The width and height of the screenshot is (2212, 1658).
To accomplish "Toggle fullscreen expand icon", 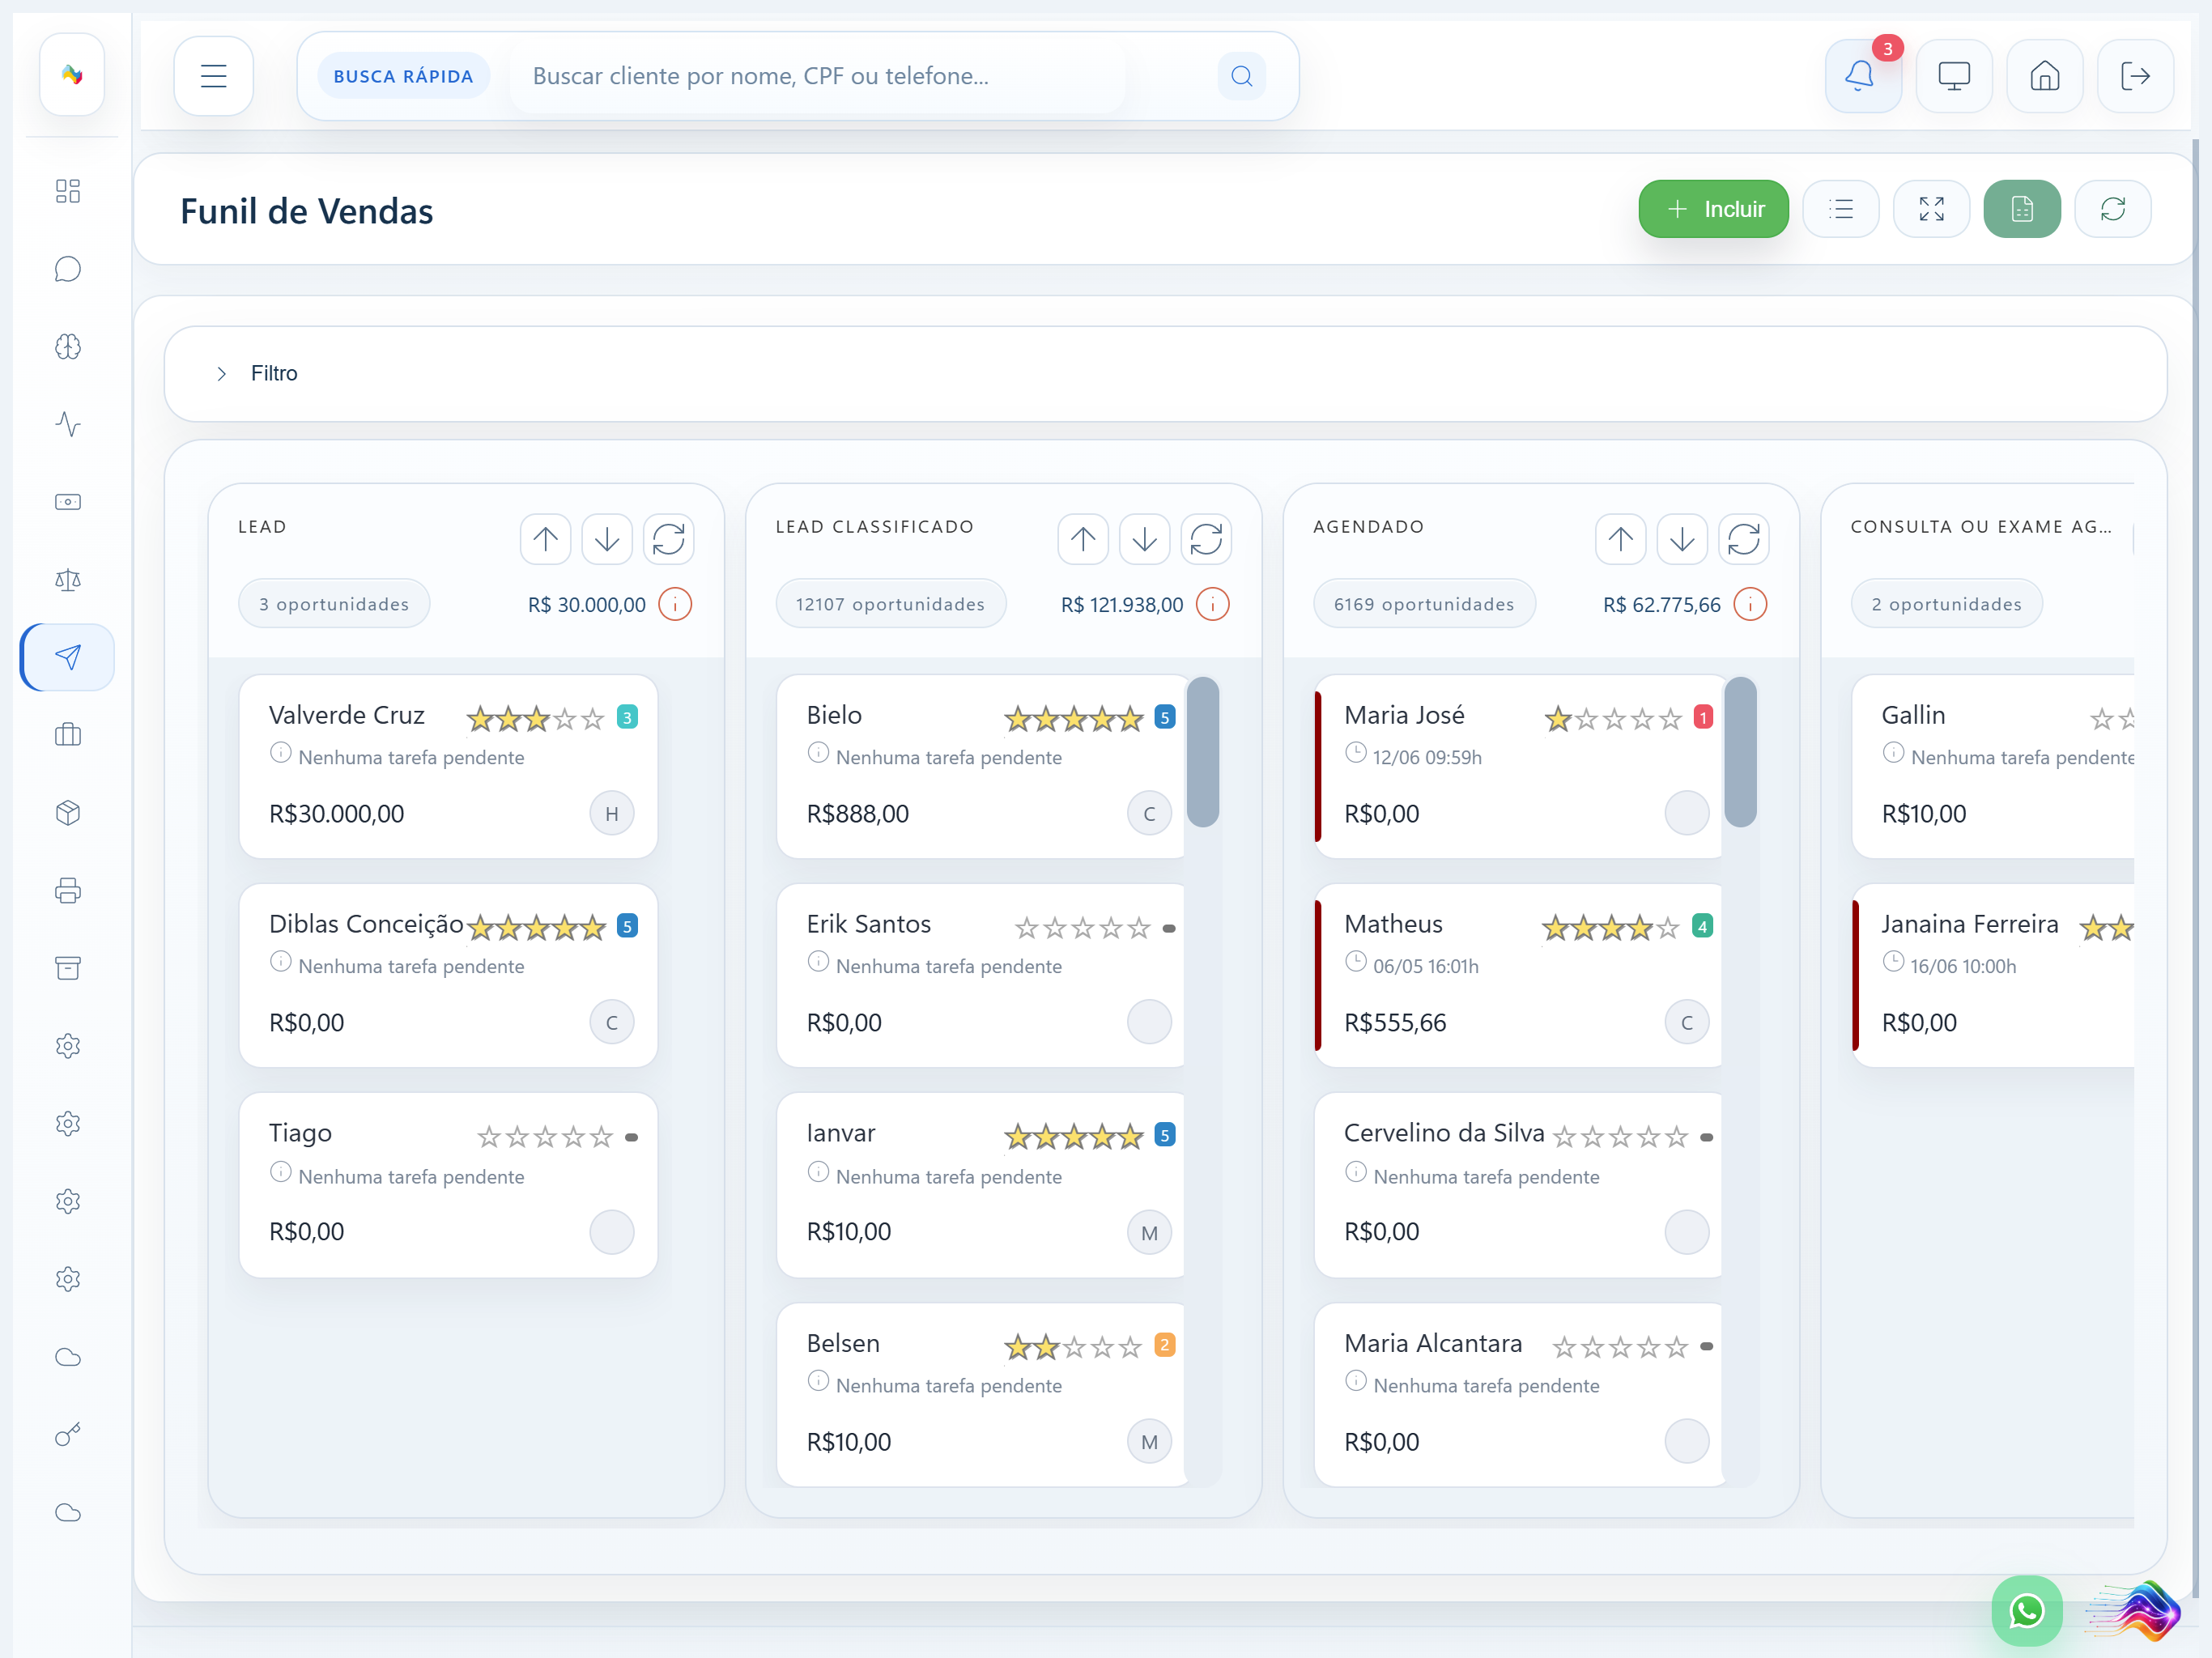I will [1931, 209].
